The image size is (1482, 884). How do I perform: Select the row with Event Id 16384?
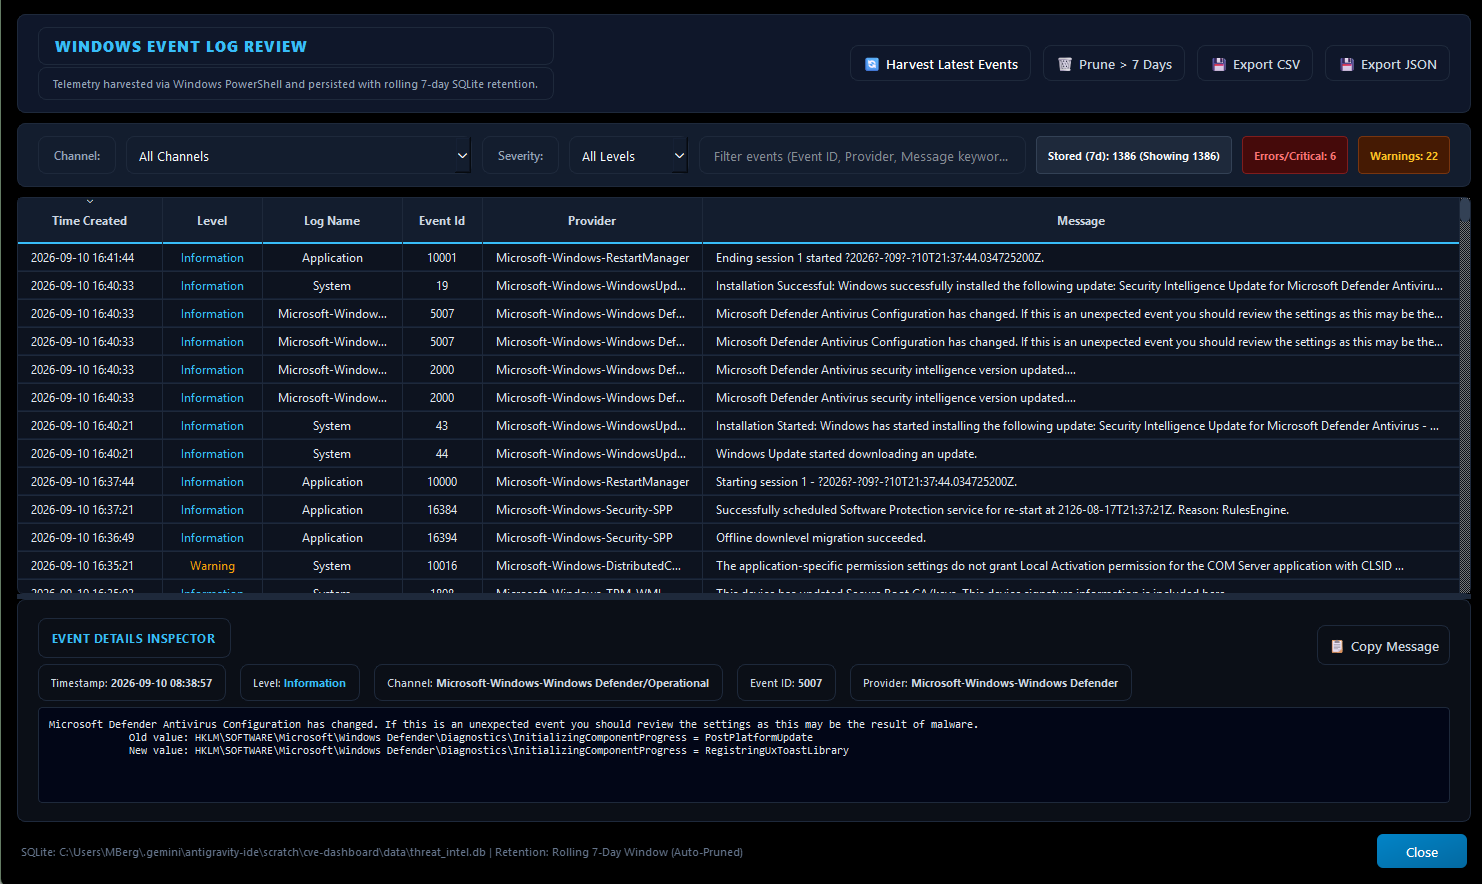tap(738, 510)
